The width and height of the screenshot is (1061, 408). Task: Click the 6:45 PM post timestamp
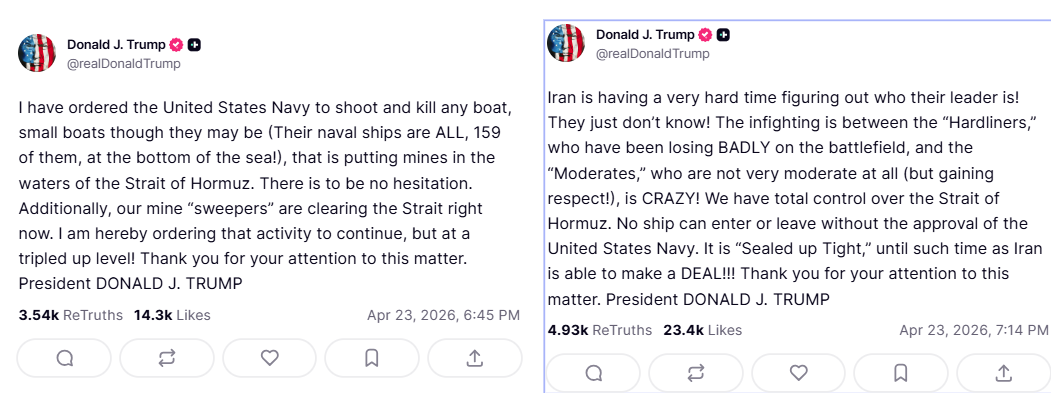click(443, 315)
